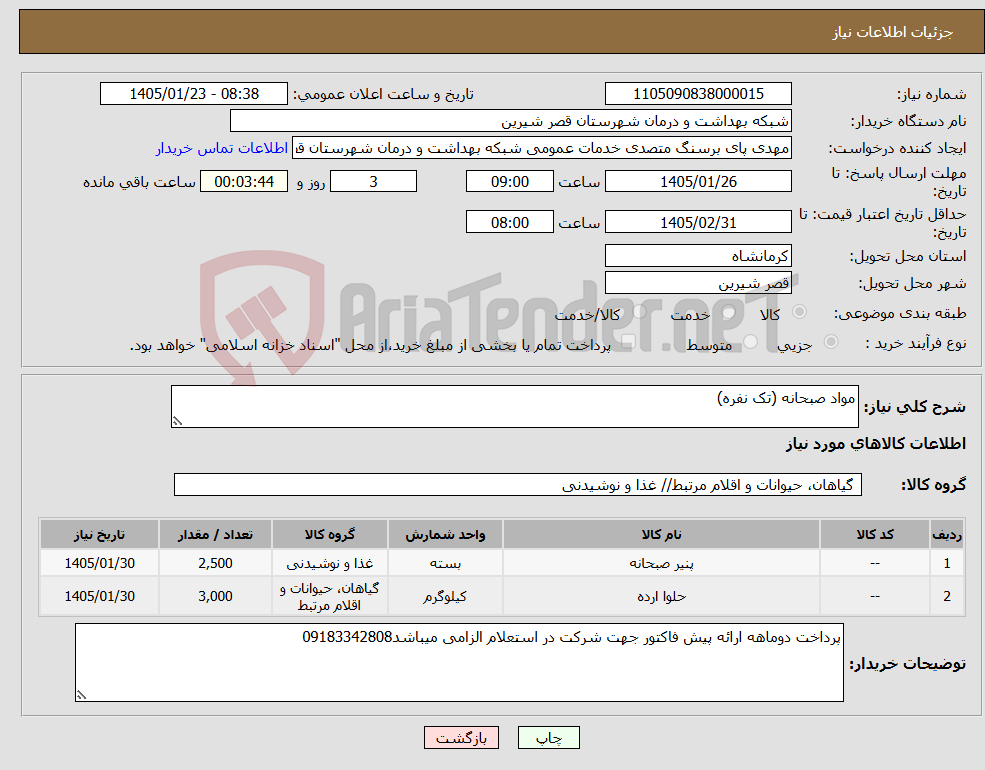Click the نام کالا column header
Viewport: 985px width, 770px height.
coord(661,534)
